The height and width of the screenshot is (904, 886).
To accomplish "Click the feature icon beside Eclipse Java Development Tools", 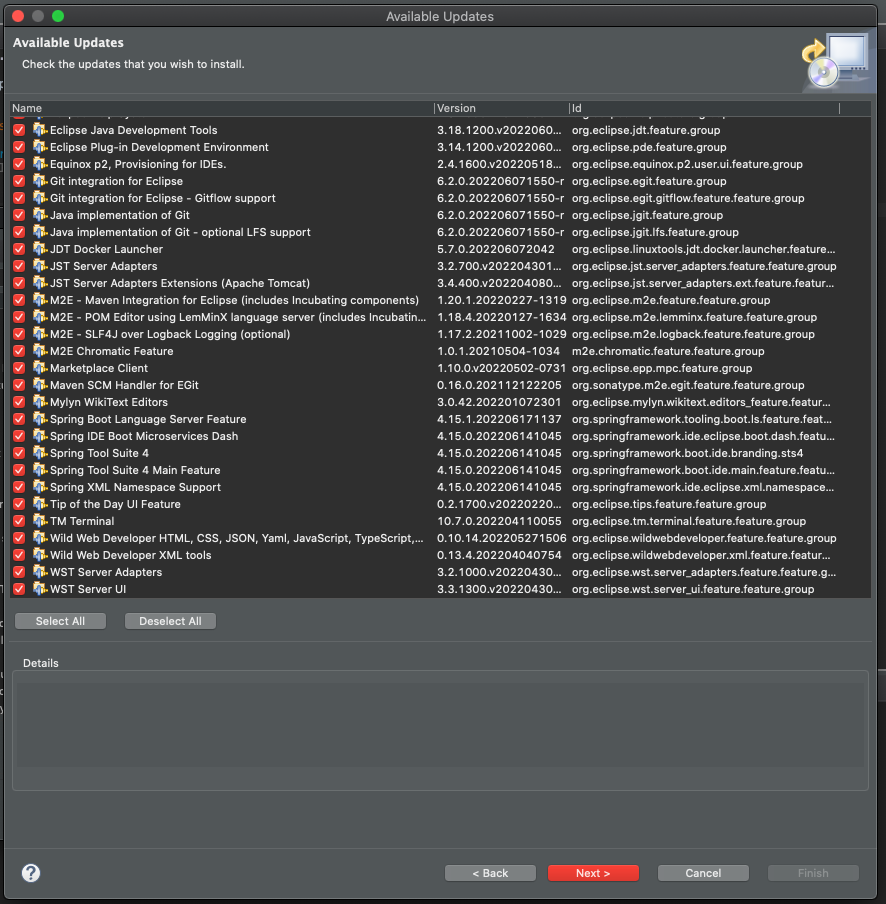I will coord(40,130).
